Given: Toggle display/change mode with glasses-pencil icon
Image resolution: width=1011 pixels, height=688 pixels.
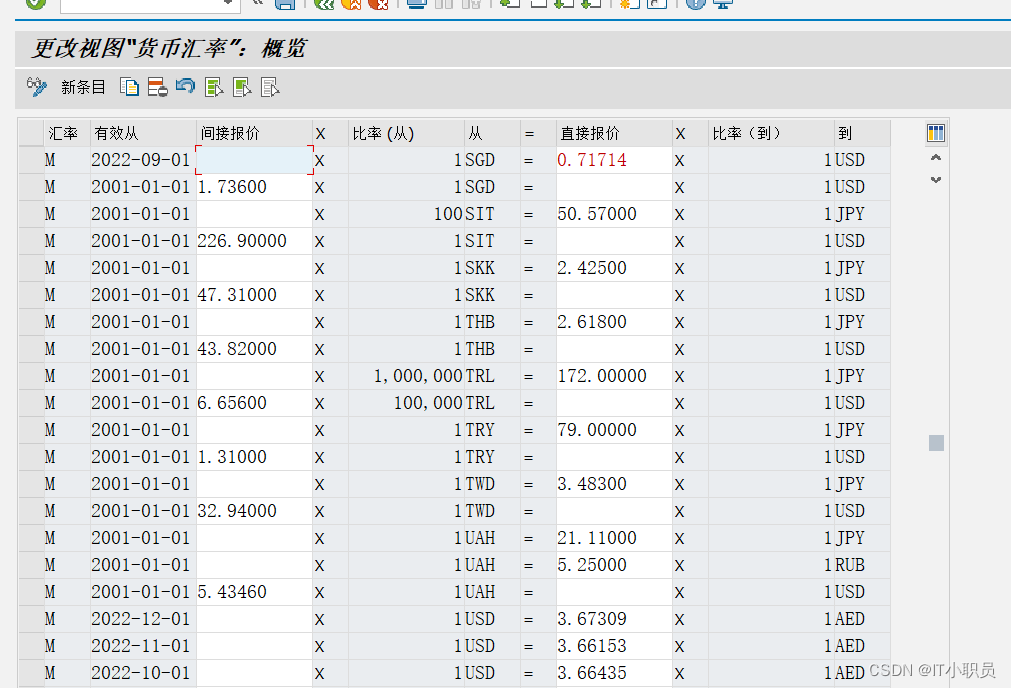Looking at the screenshot, I should click(x=37, y=87).
